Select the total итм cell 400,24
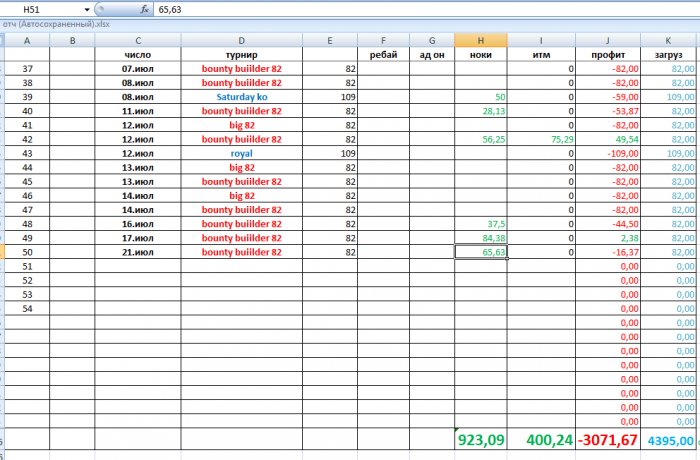 (x=542, y=439)
